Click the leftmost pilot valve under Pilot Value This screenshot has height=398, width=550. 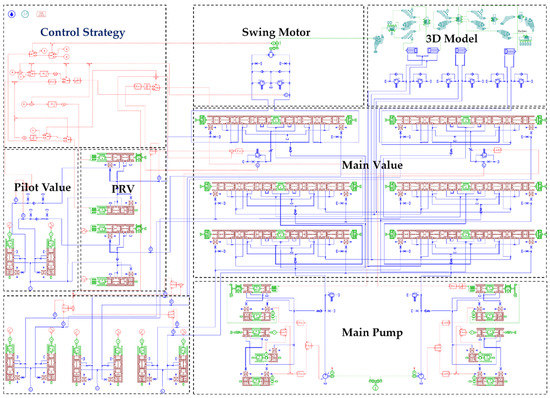10,253
